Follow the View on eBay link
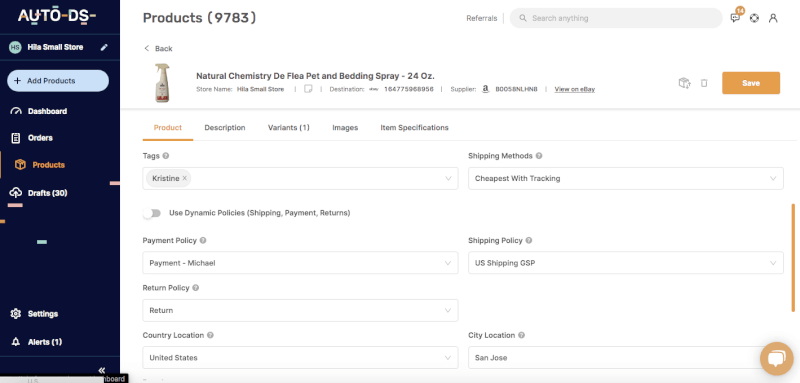The height and width of the screenshot is (383, 800). [574, 89]
